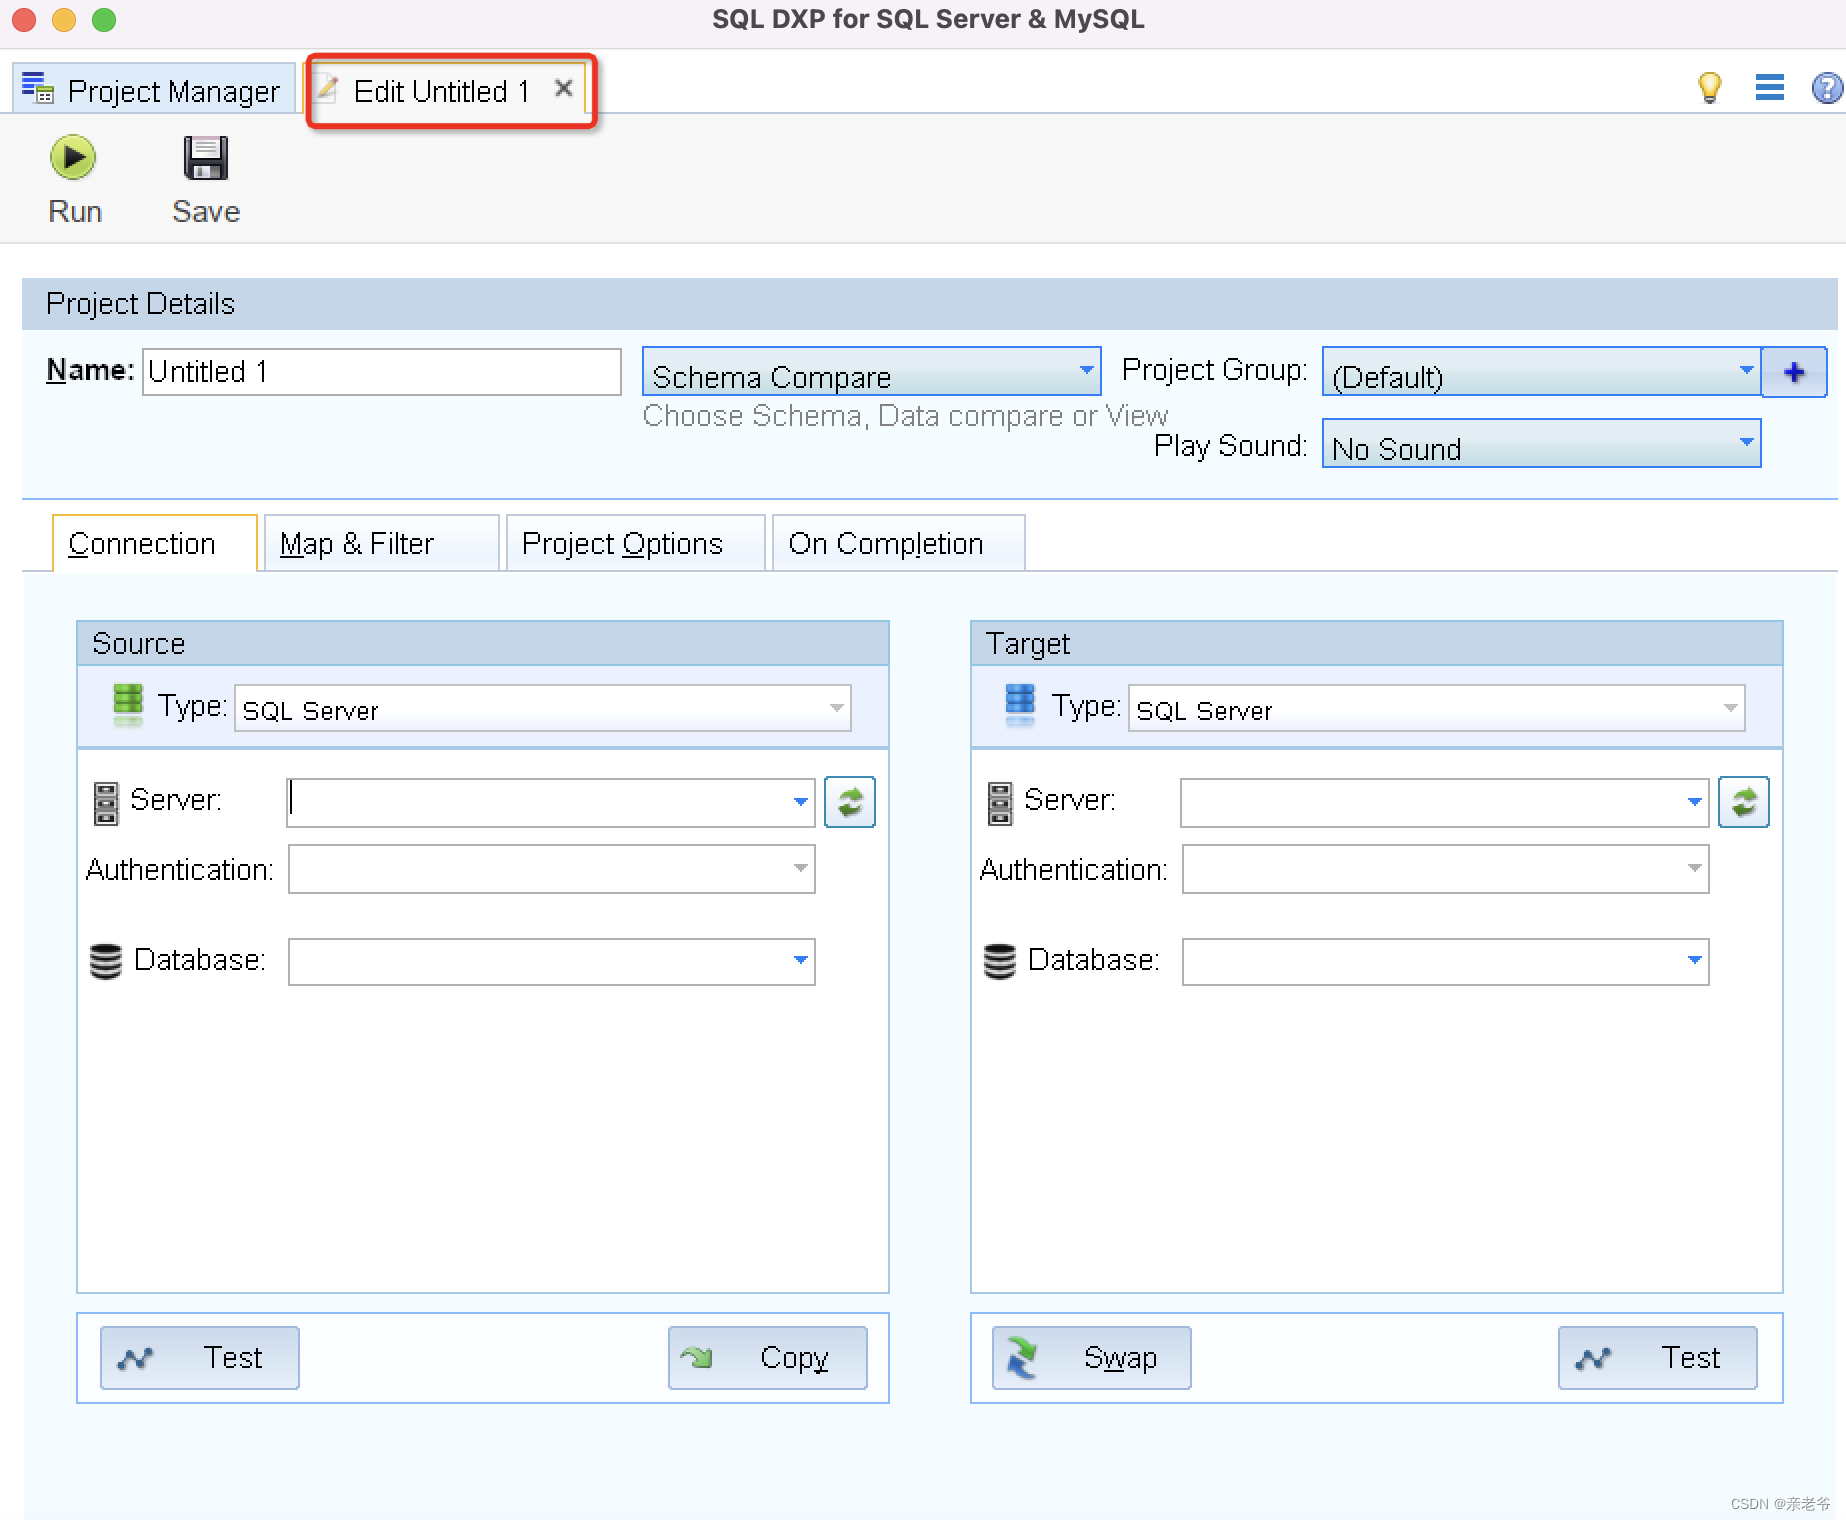Click the Target Server rack icon

pyautogui.click(x=1000, y=803)
